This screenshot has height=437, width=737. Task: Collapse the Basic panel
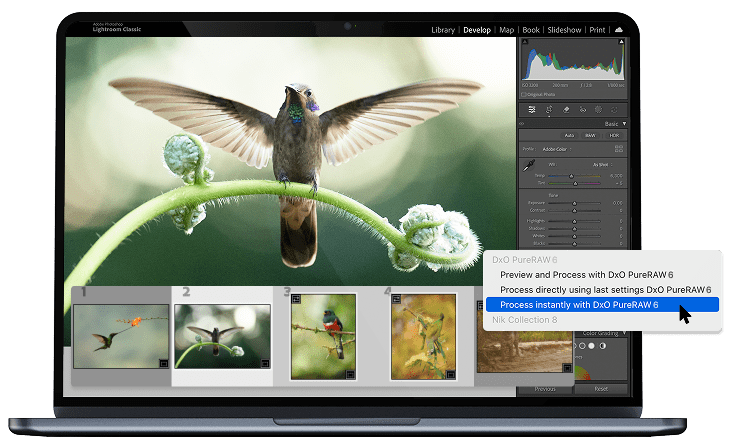point(624,123)
